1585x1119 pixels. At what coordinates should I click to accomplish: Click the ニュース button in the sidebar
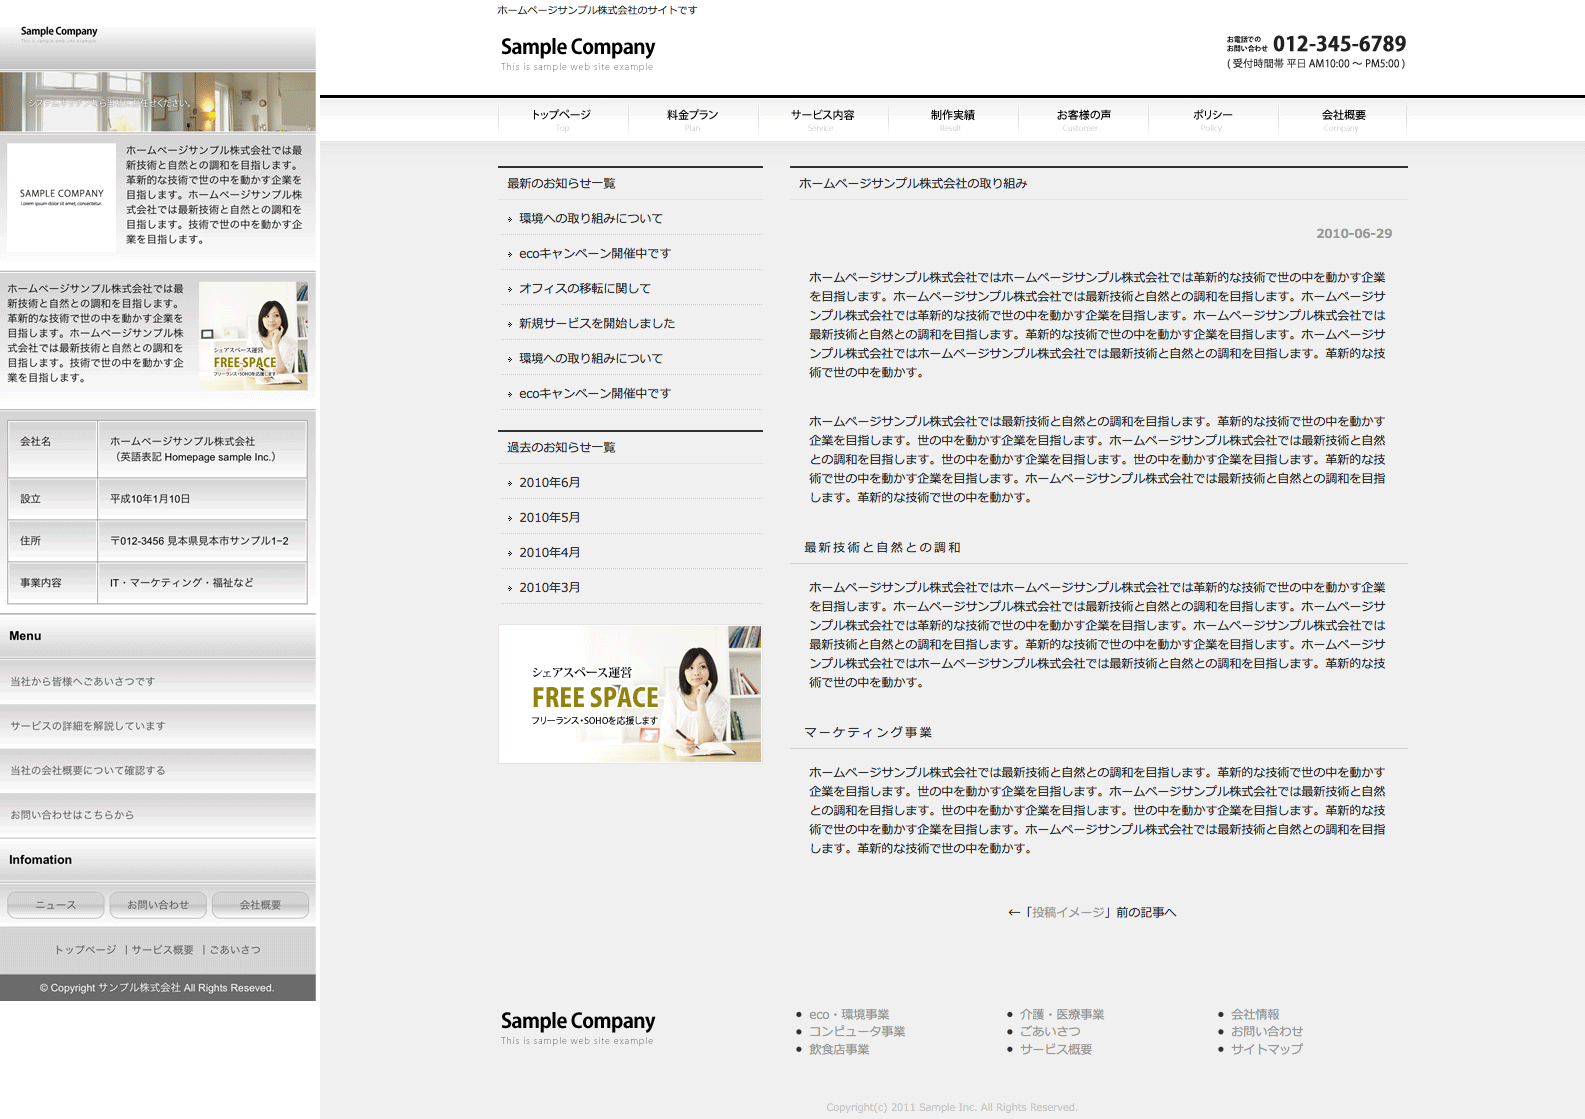tap(56, 905)
